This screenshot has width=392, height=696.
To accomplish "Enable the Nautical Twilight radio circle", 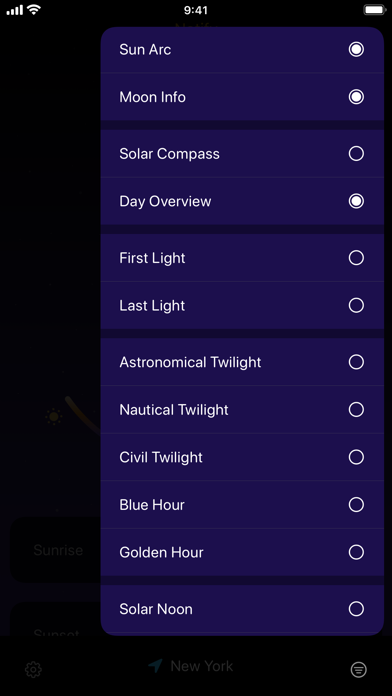I will click(x=356, y=410).
